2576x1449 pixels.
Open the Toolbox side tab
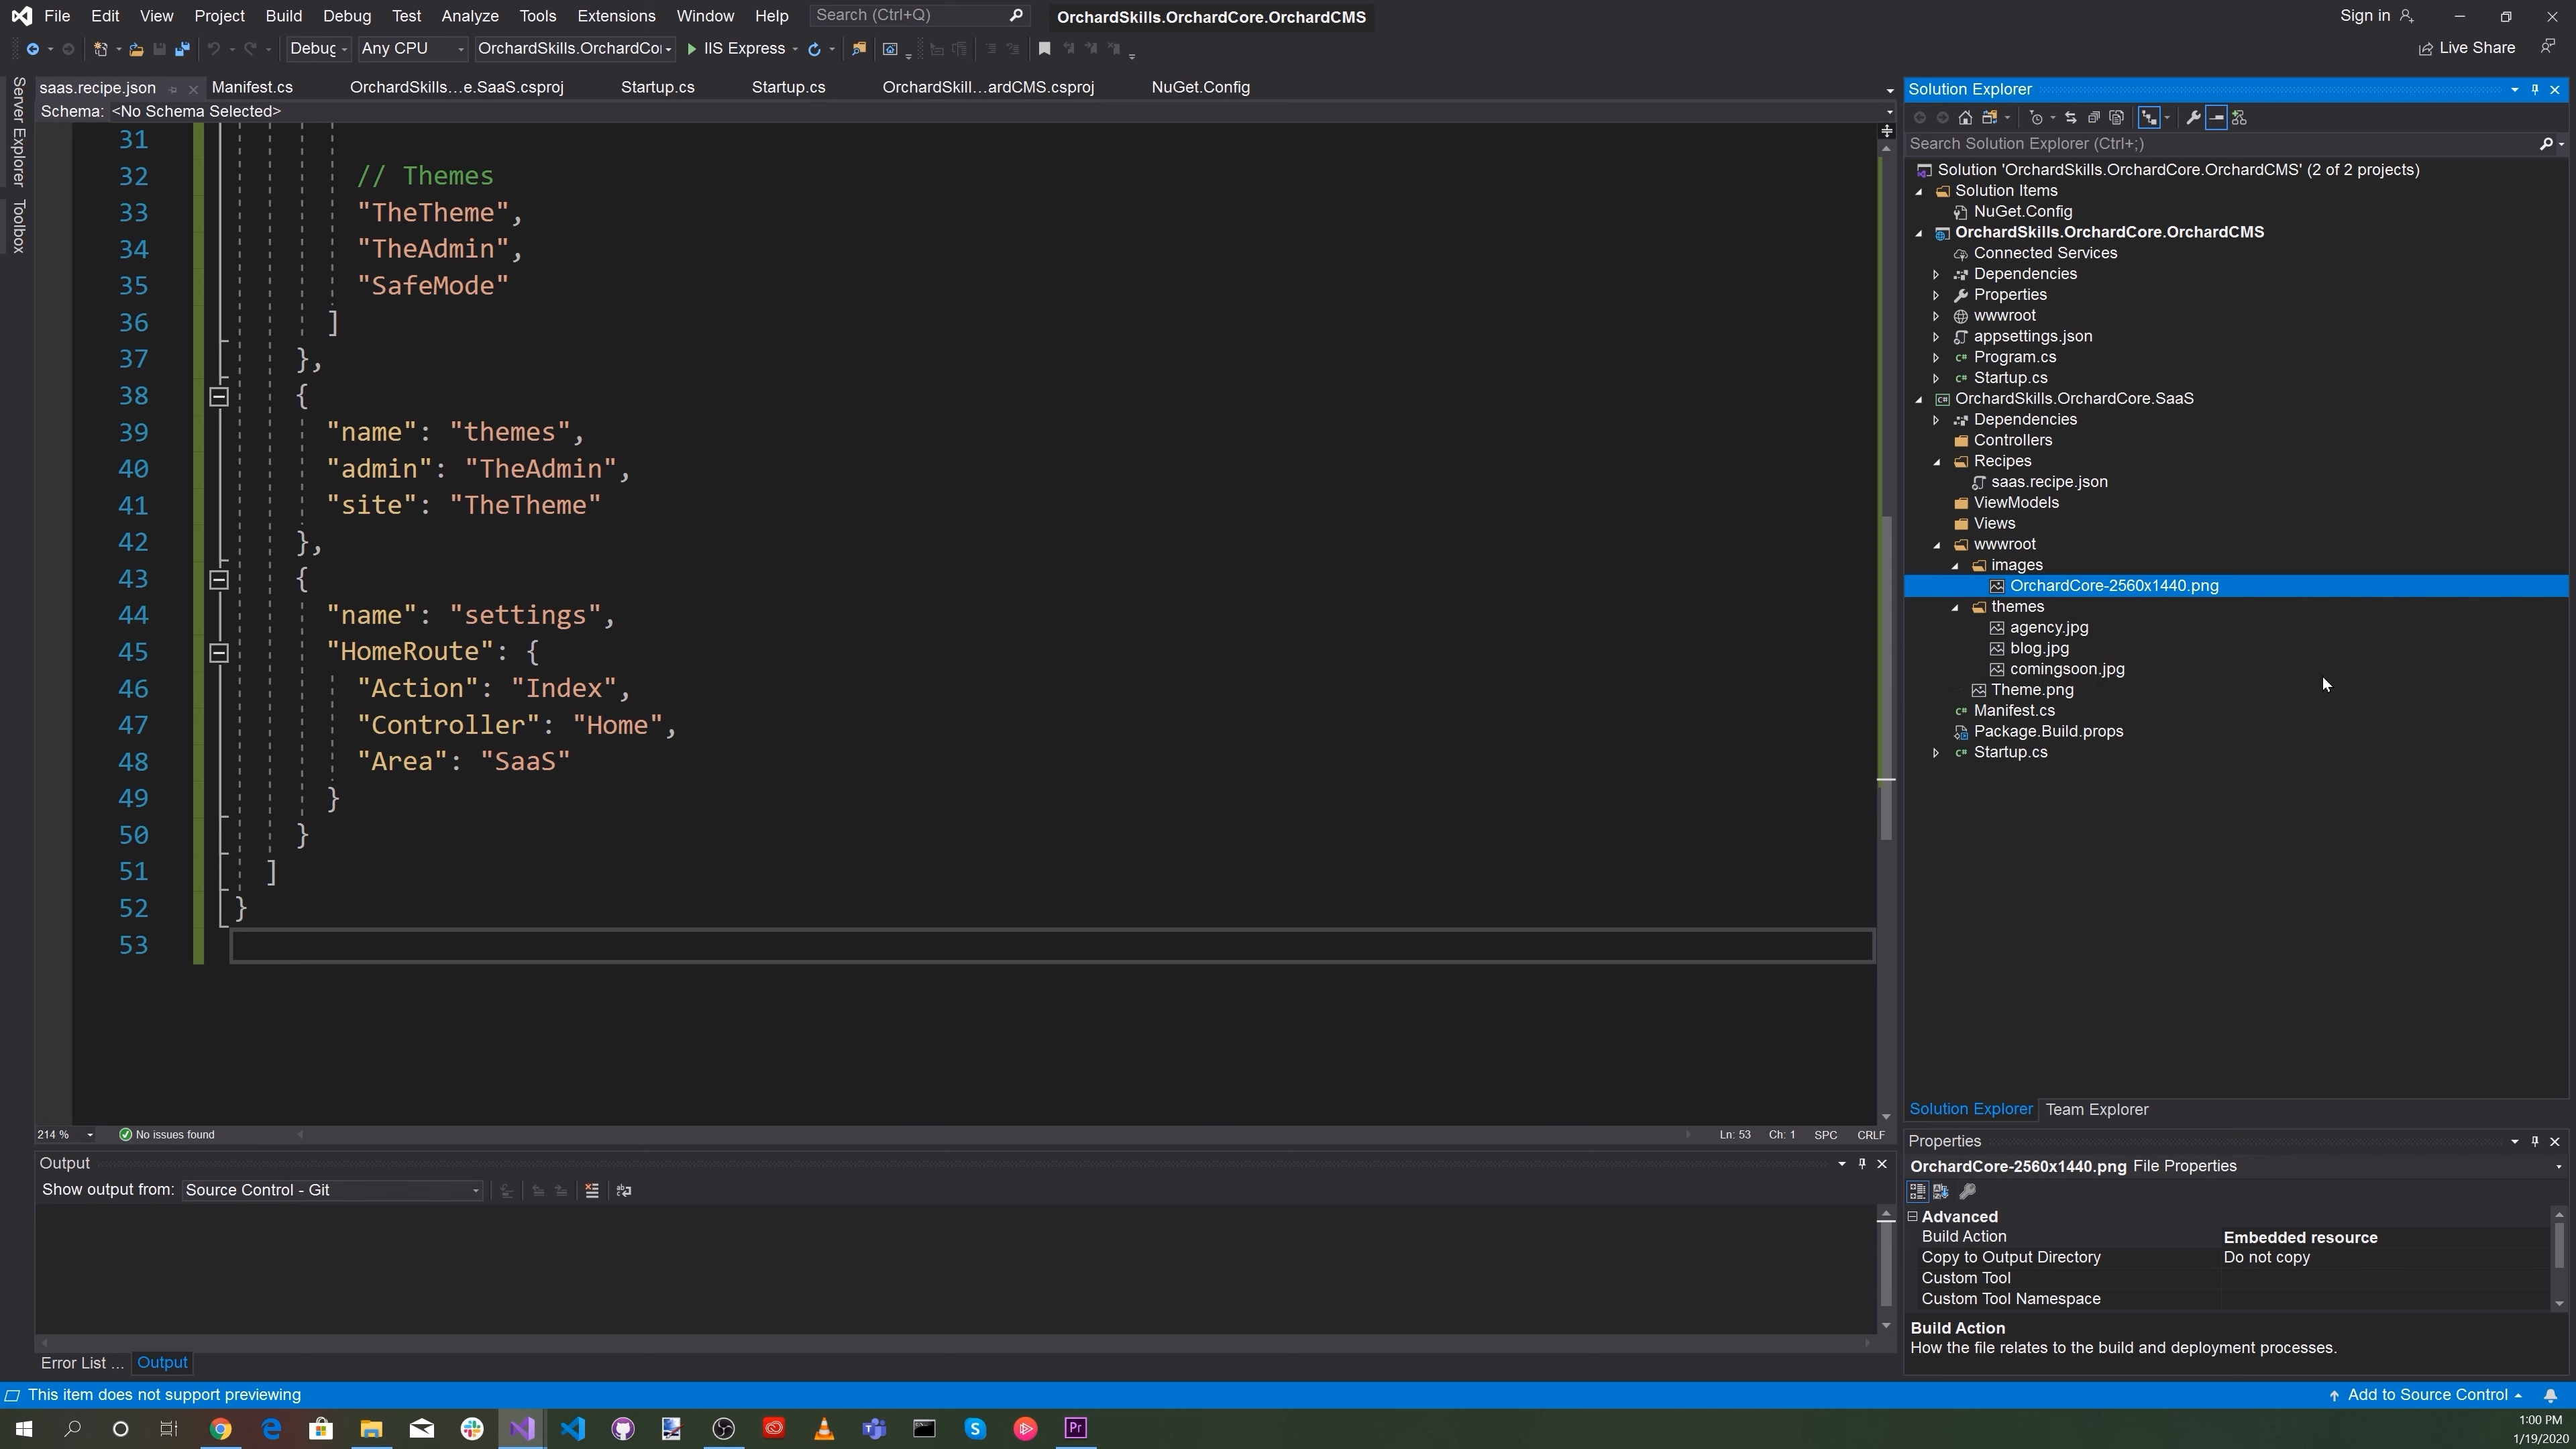coord(18,226)
